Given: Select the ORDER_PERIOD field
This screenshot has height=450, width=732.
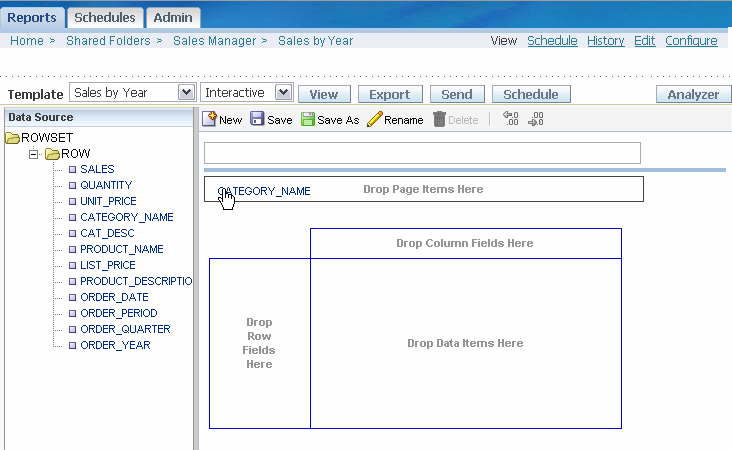Looking at the screenshot, I should pyautogui.click(x=119, y=313).
